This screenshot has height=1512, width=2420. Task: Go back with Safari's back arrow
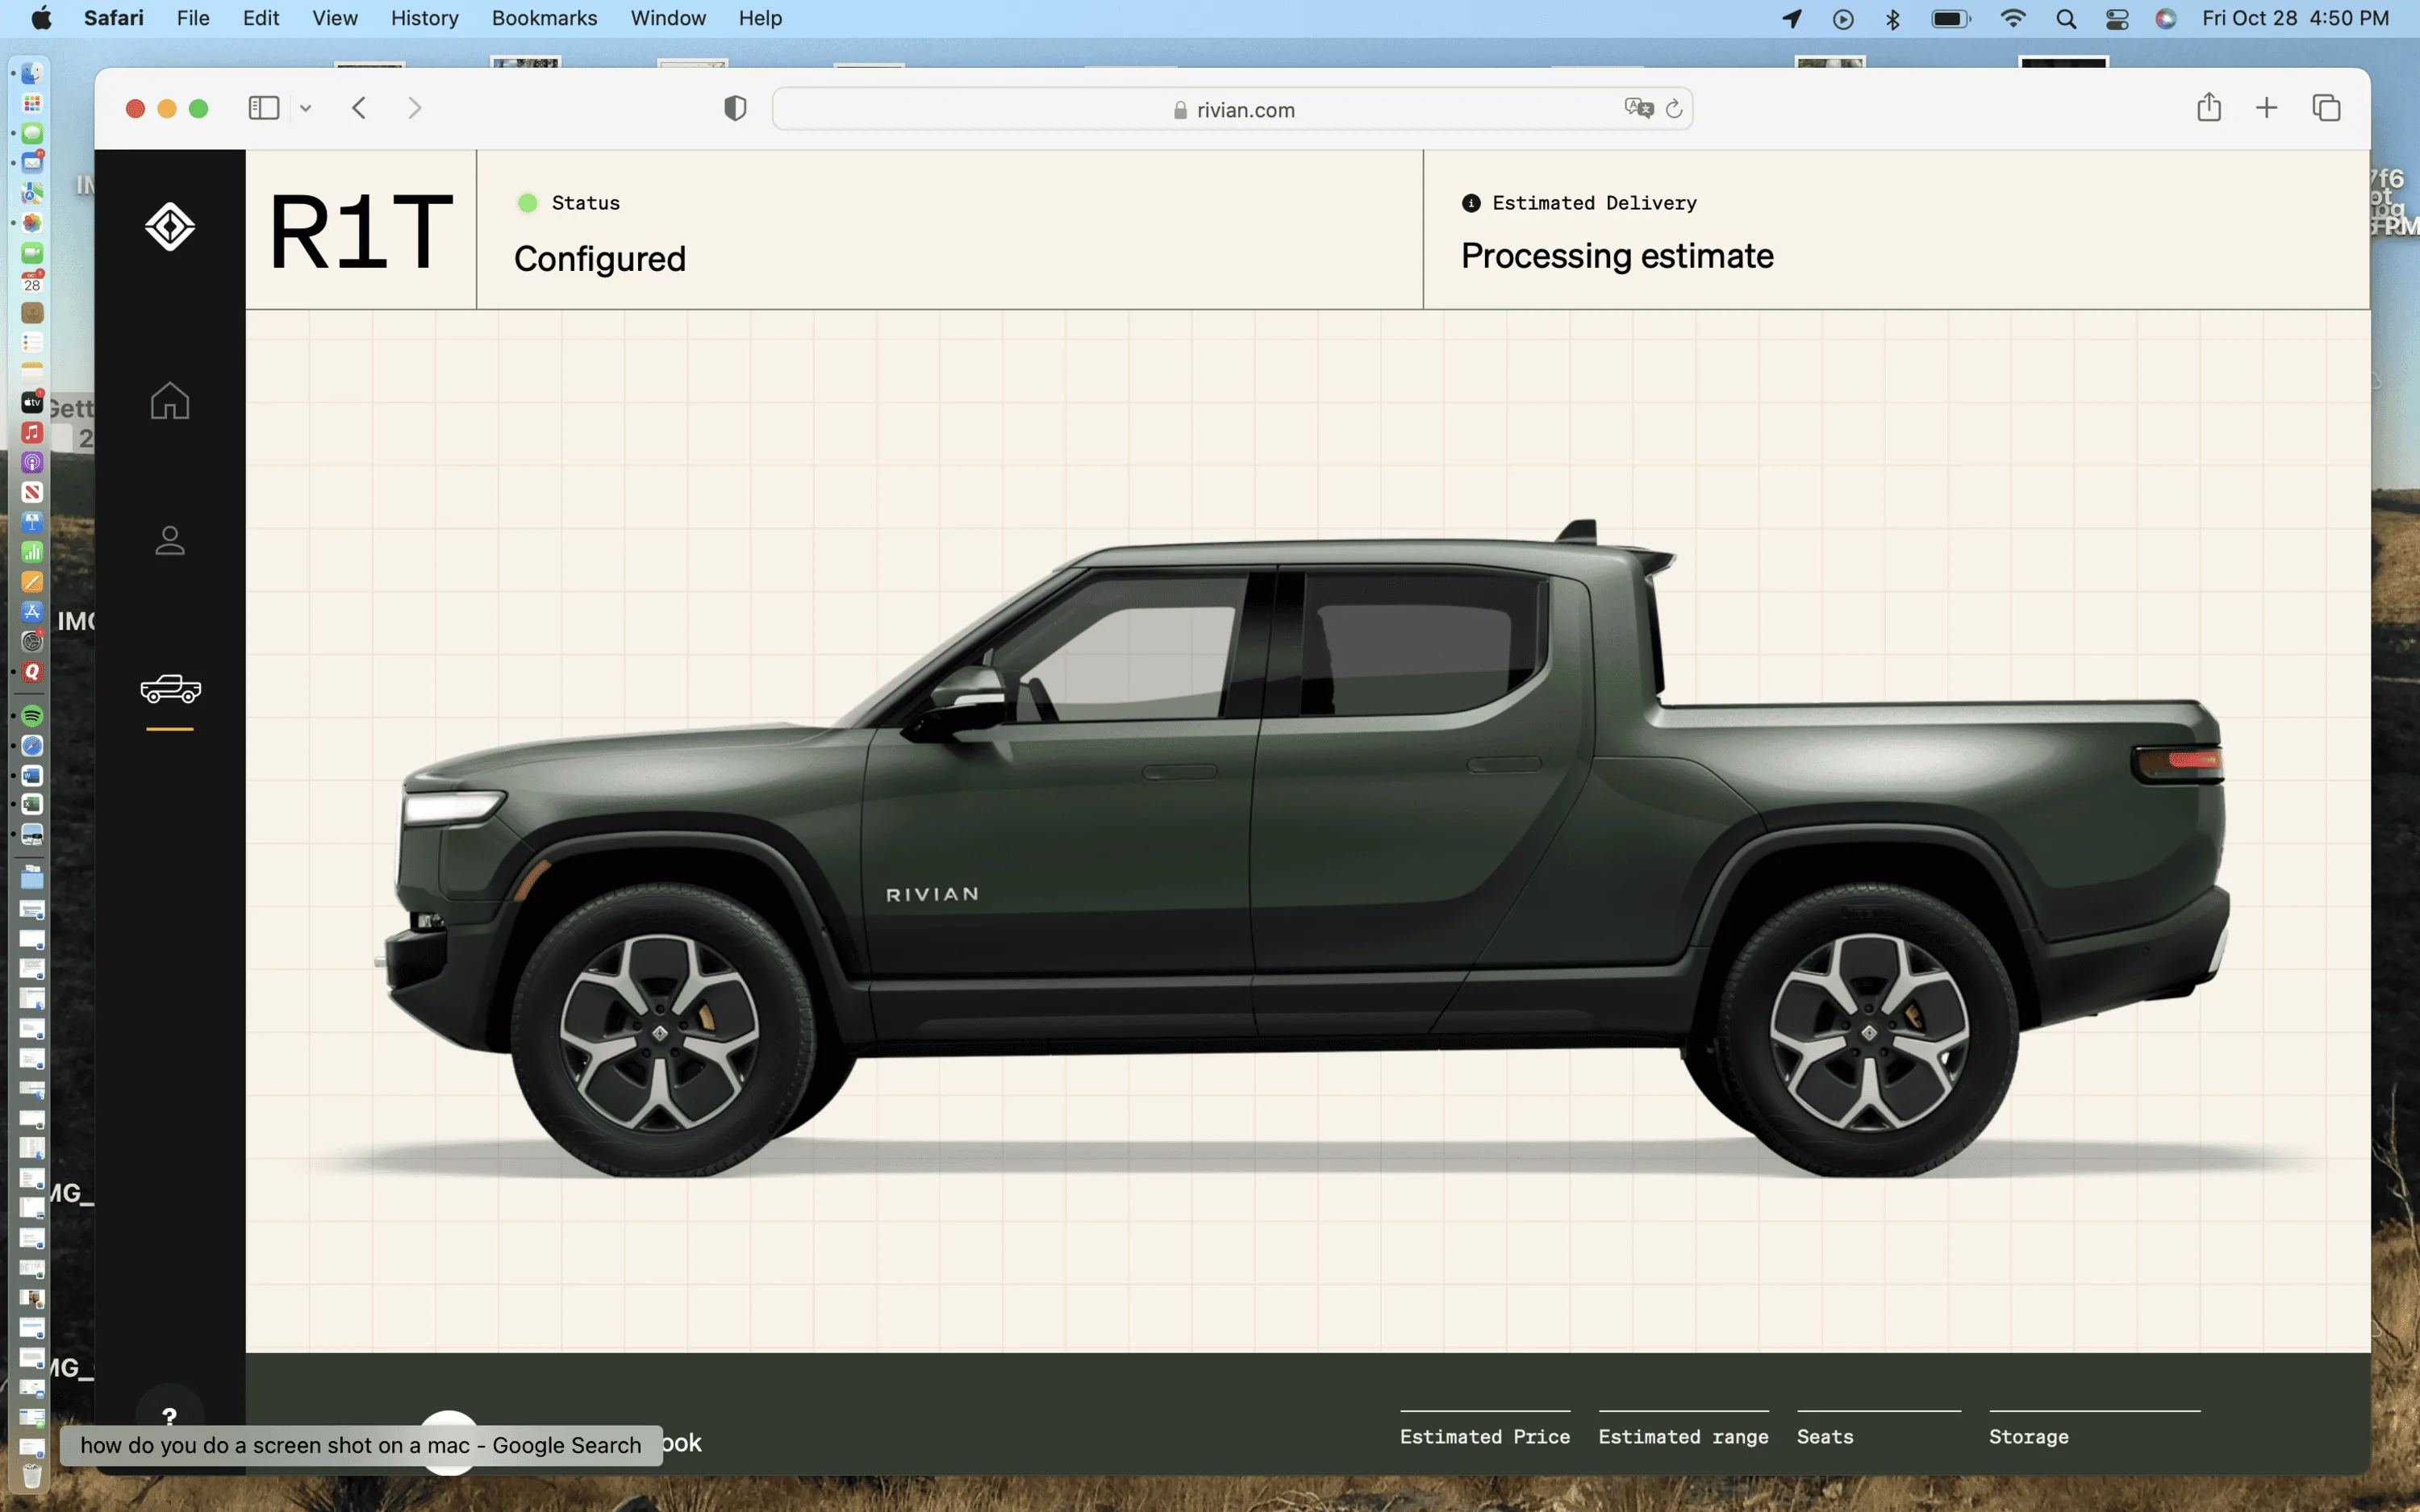(x=359, y=108)
